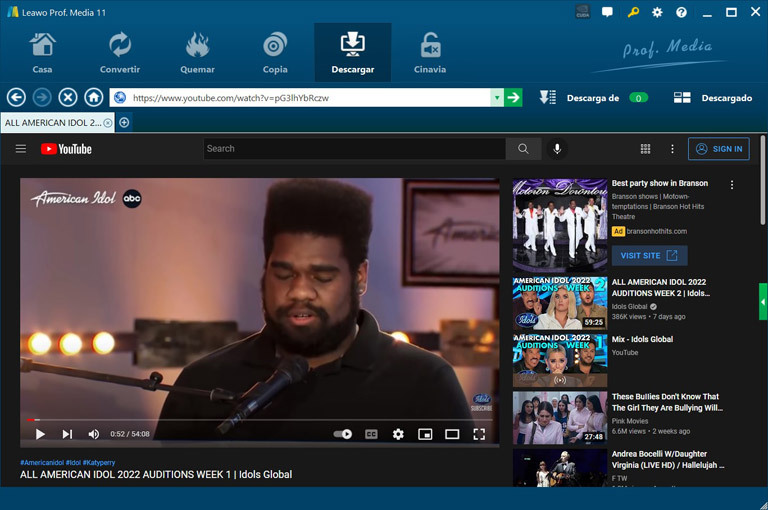
Task: Open the YouTube hamburger menu
Action: (21, 148)
